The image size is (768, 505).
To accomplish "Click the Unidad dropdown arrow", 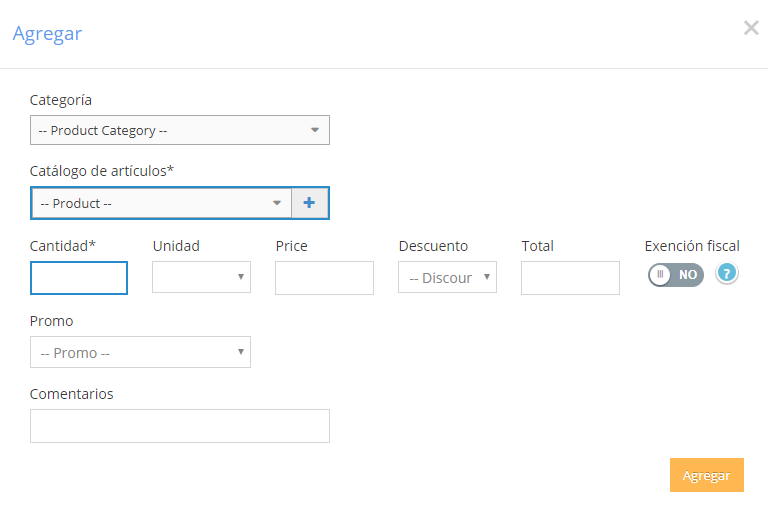I will [x=240, y=277].
